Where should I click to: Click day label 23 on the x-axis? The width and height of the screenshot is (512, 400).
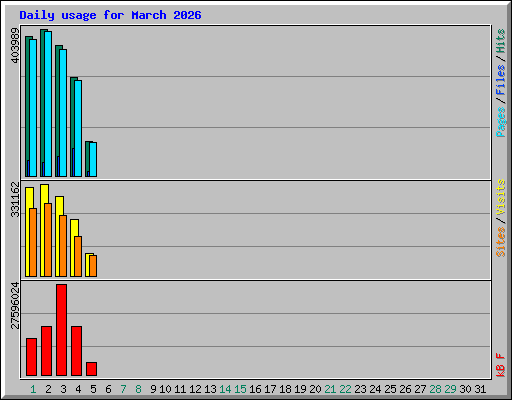[x=360, y=389]
